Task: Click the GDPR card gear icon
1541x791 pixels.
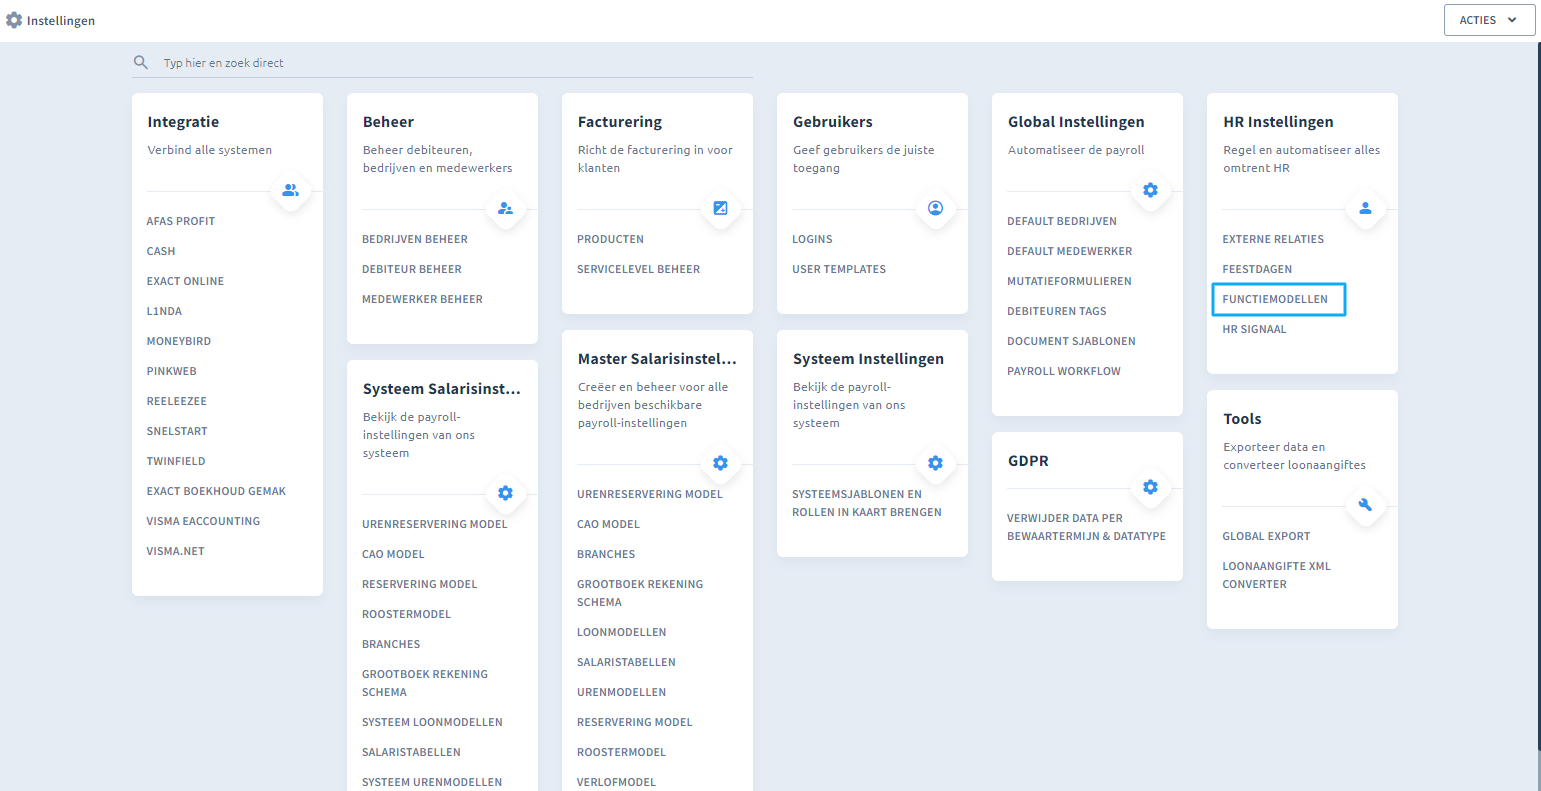Action: (1150, 487)
